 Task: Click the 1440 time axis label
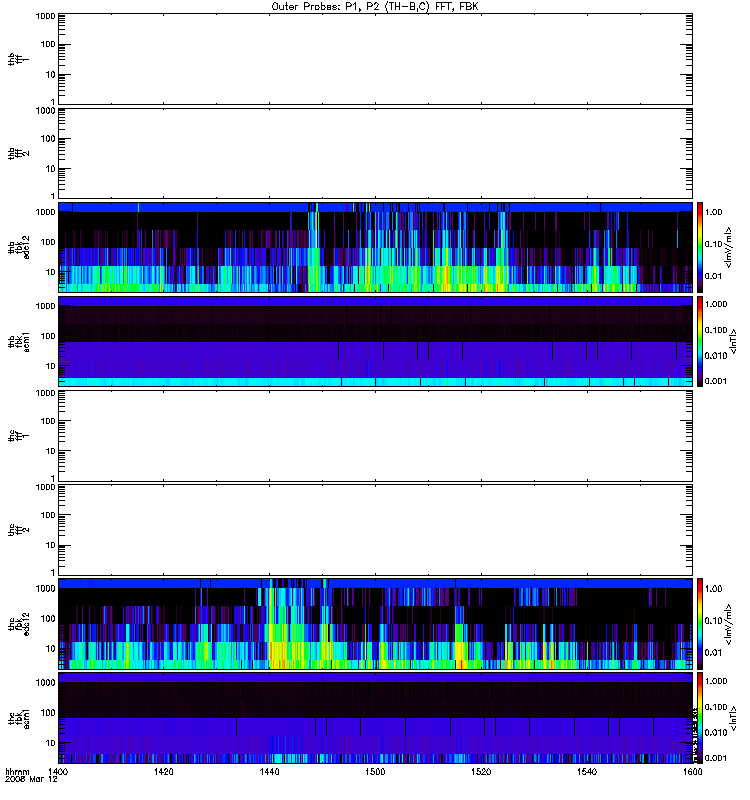coord(269,771)
